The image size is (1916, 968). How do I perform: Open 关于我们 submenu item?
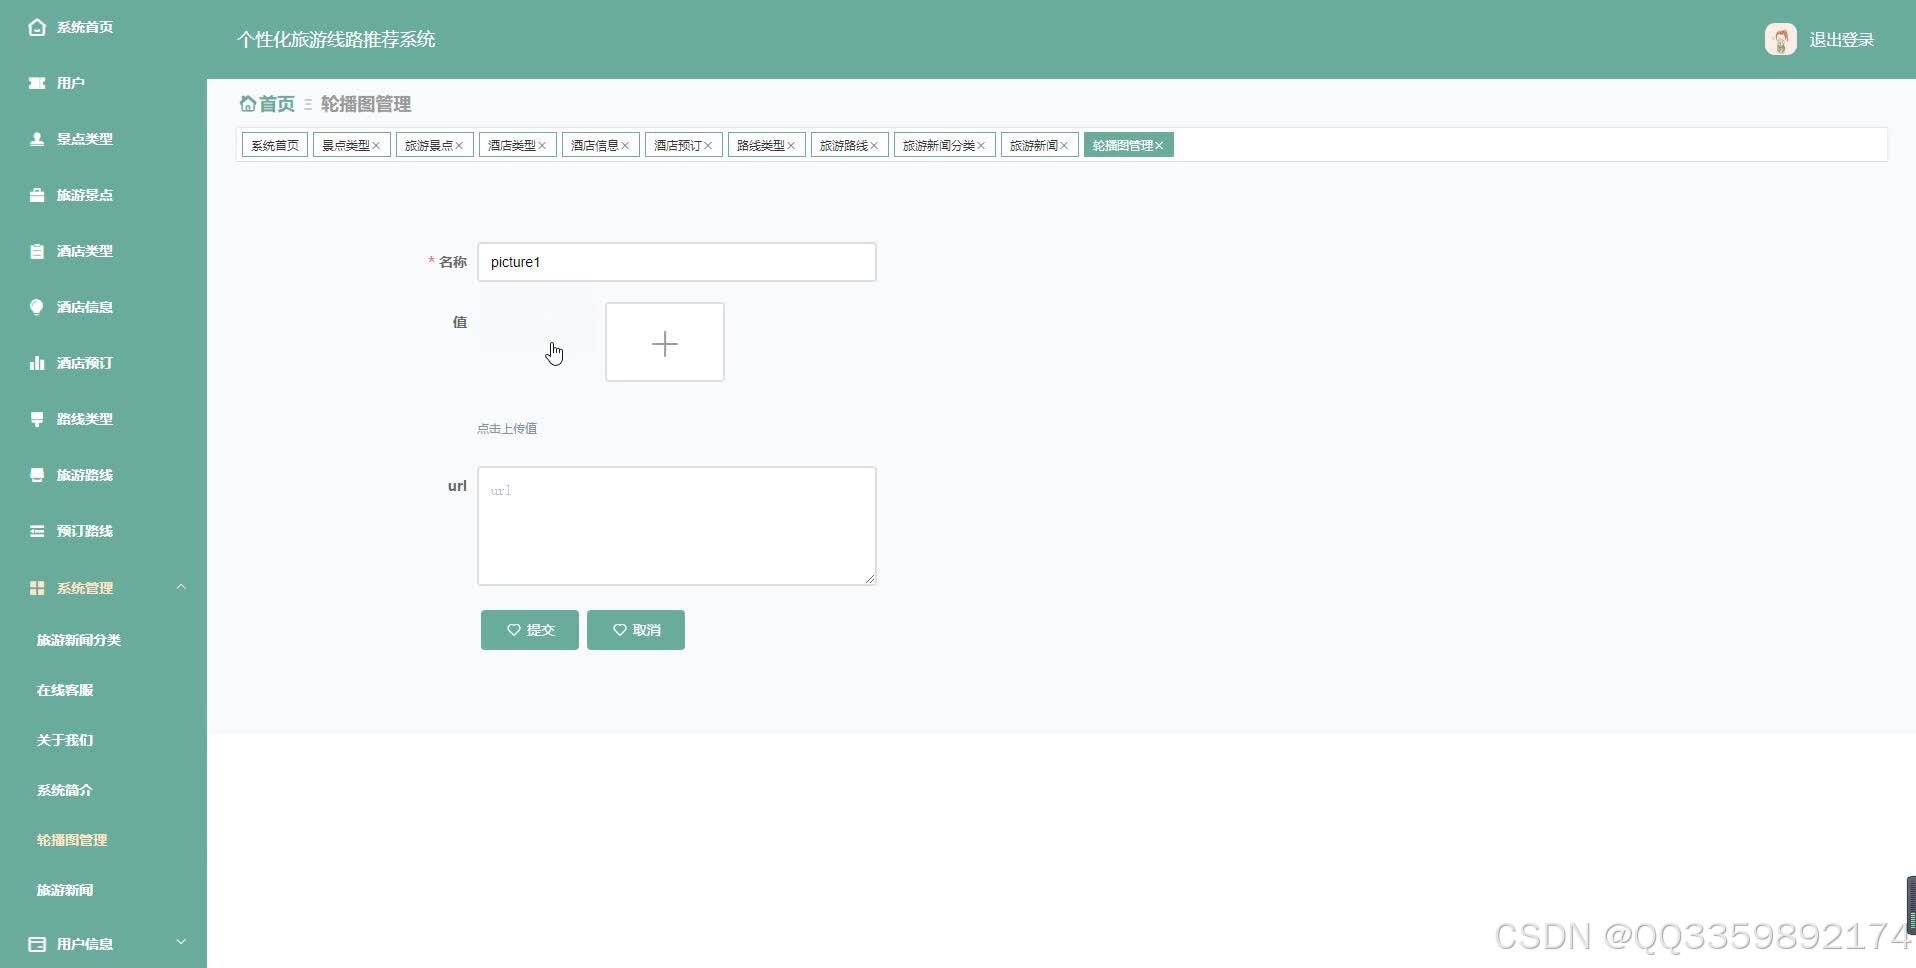[x=65, y=740]
